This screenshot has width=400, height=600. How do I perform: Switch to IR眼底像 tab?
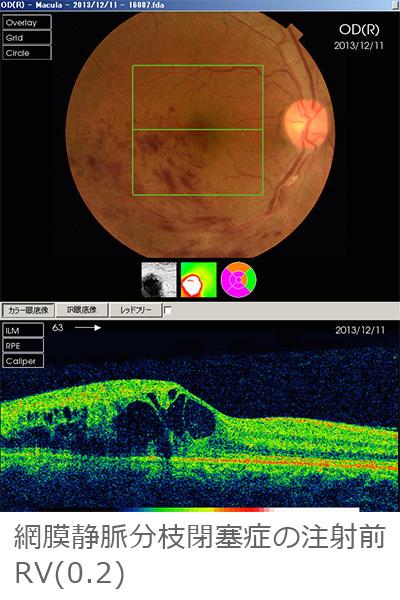82,310
